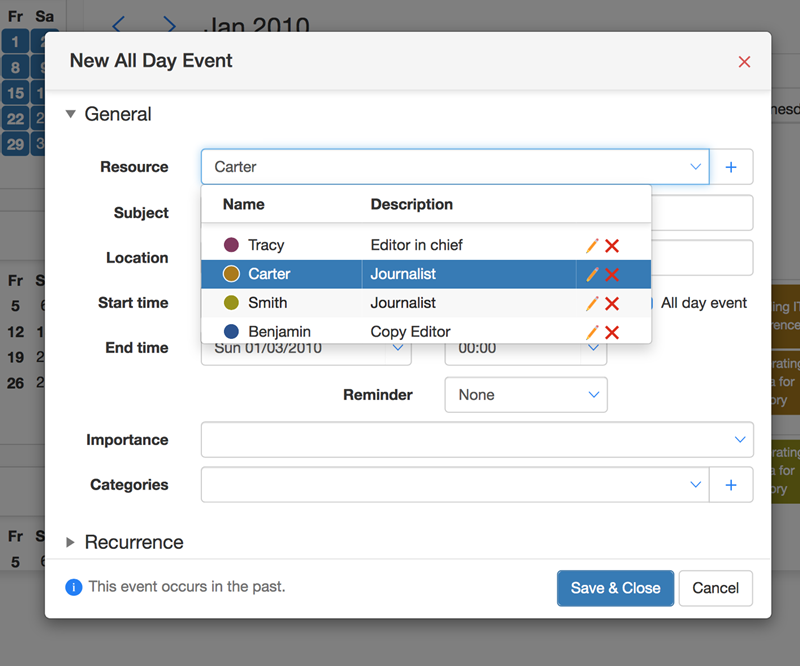This screenshot has width=800, height=666.
Task: Click the edit pencil icon for Carter
Action: (x=592, y=274)
